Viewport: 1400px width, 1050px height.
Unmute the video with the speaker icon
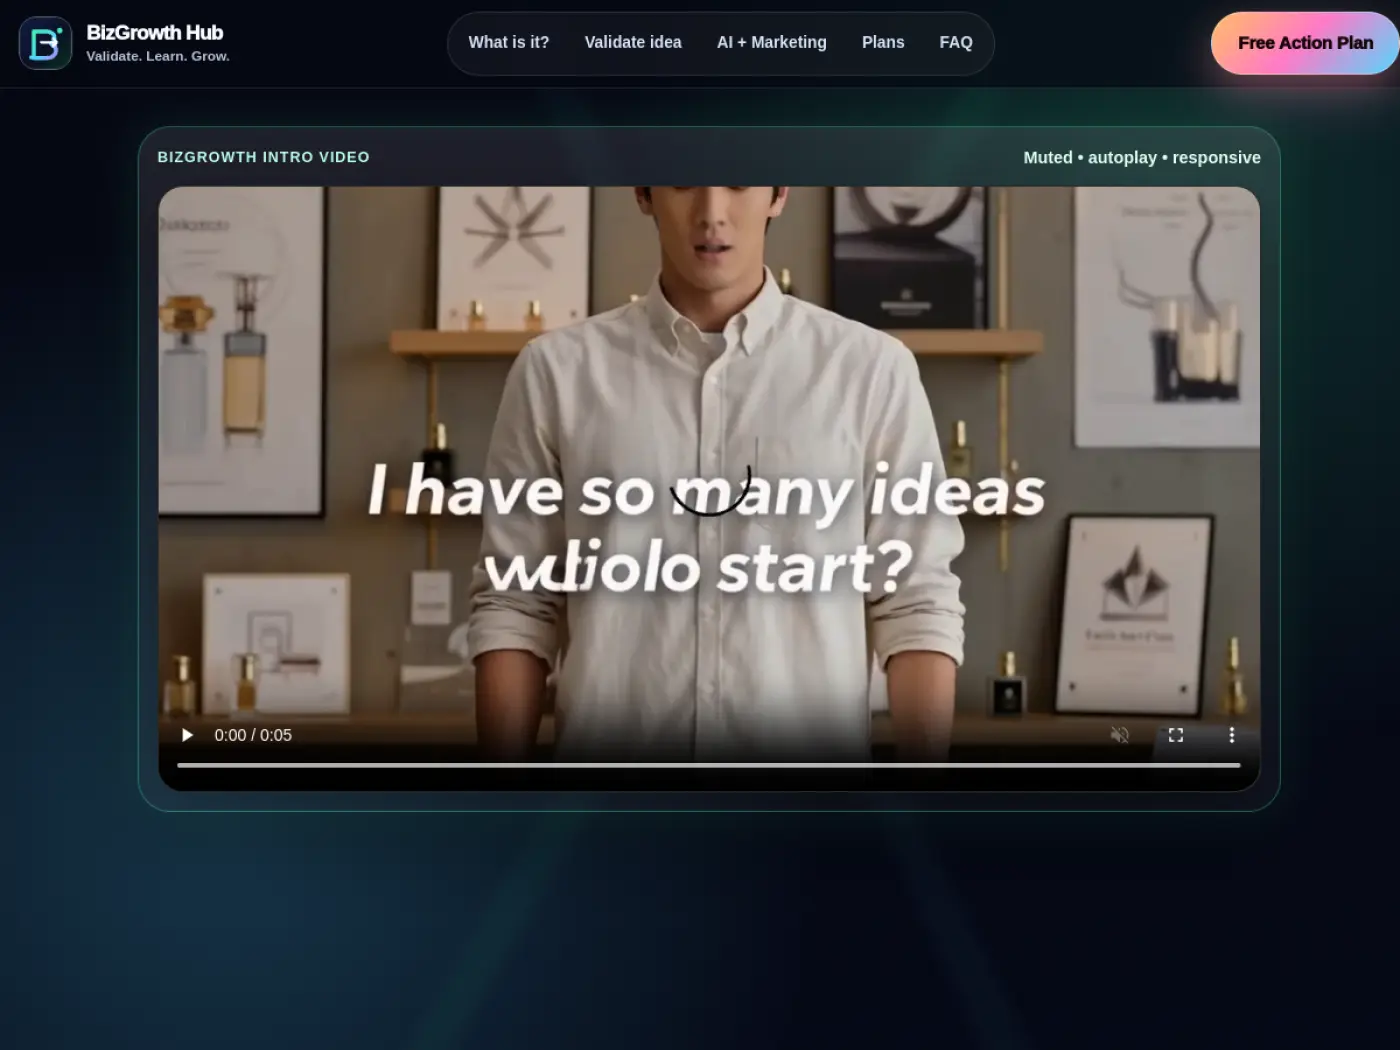[1120, 735]
